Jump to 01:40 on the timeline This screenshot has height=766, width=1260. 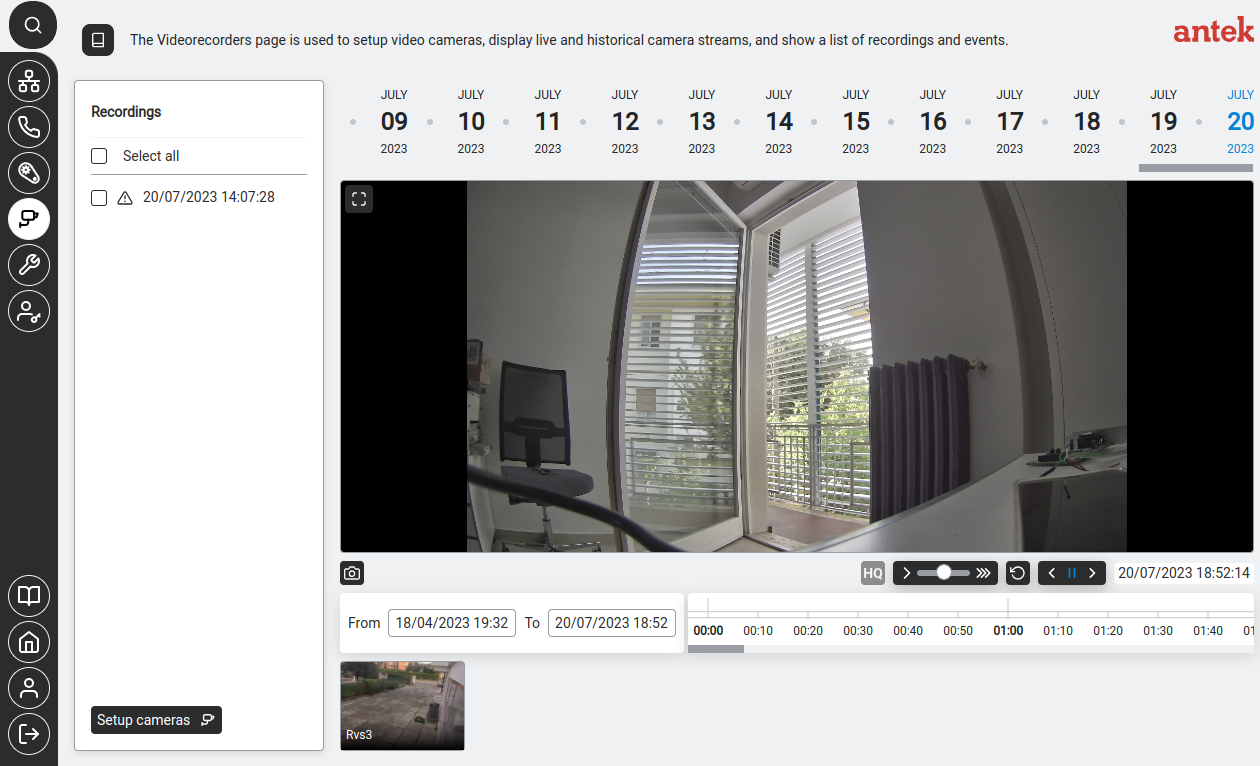tap(1208, 630)
